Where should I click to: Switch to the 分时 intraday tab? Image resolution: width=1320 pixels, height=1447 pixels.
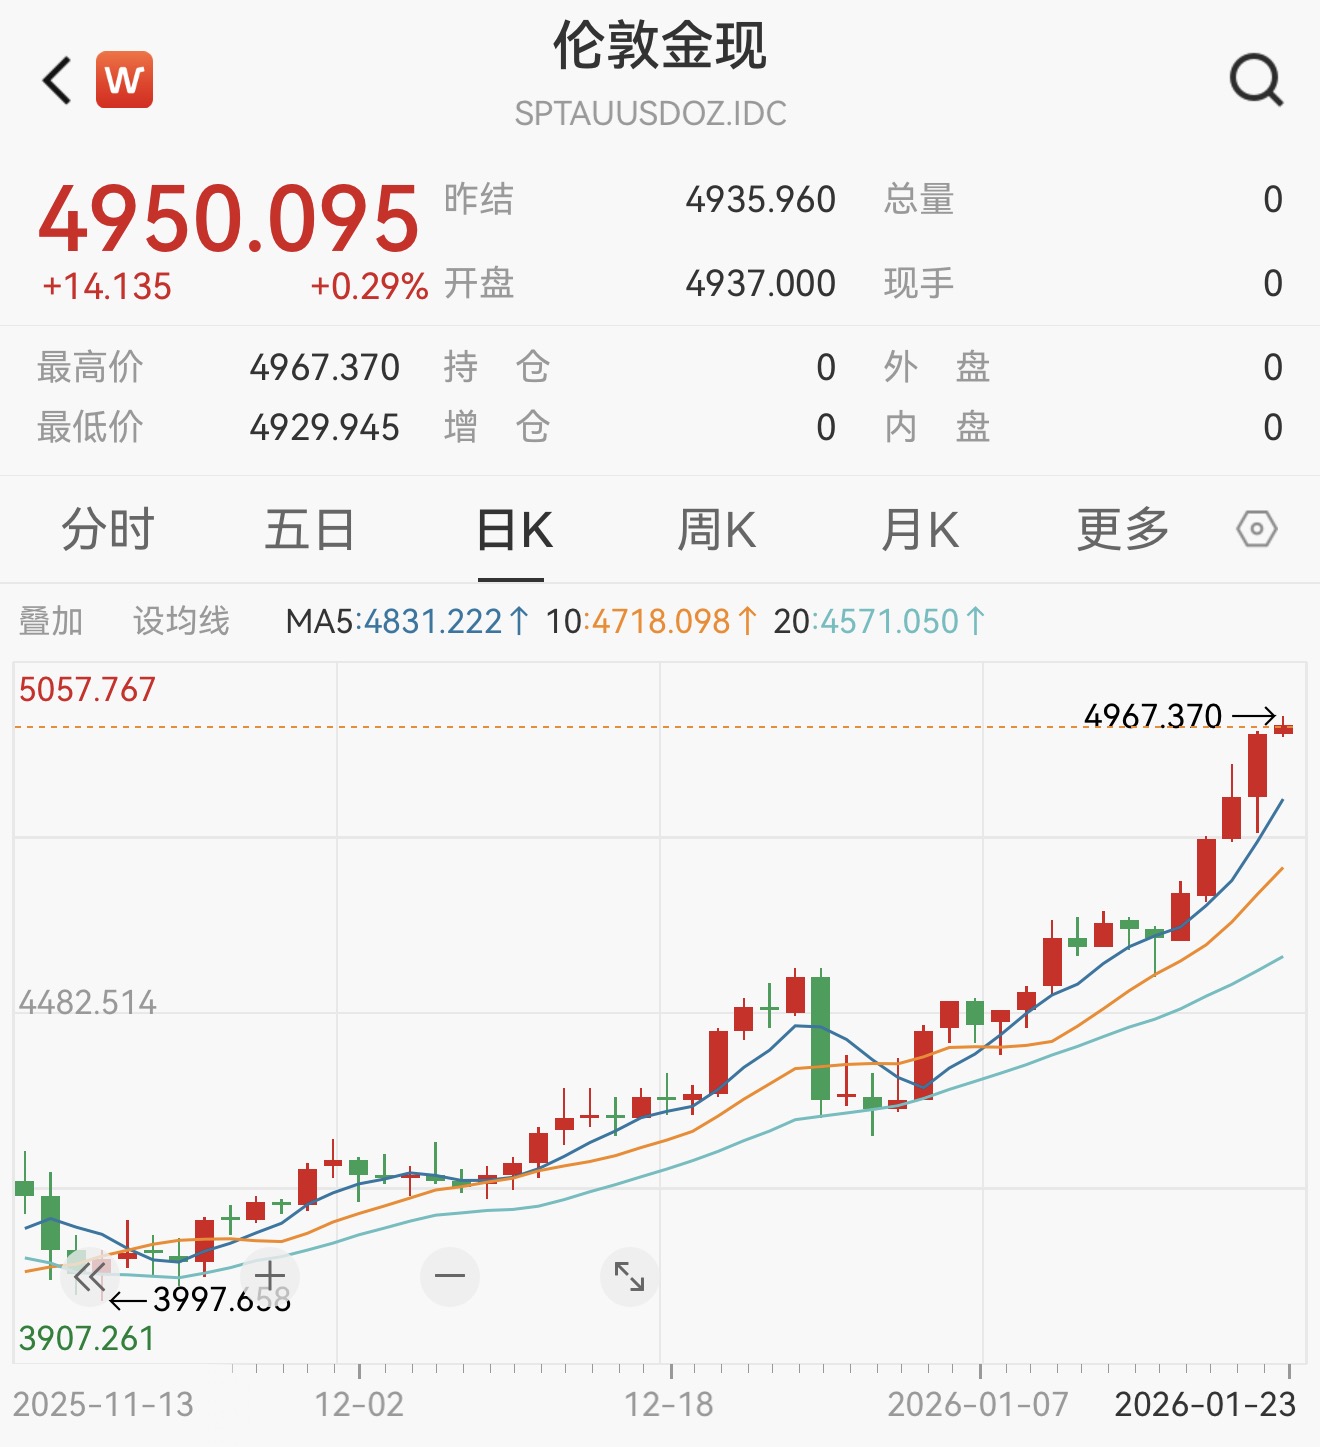[x=107, y=529]
